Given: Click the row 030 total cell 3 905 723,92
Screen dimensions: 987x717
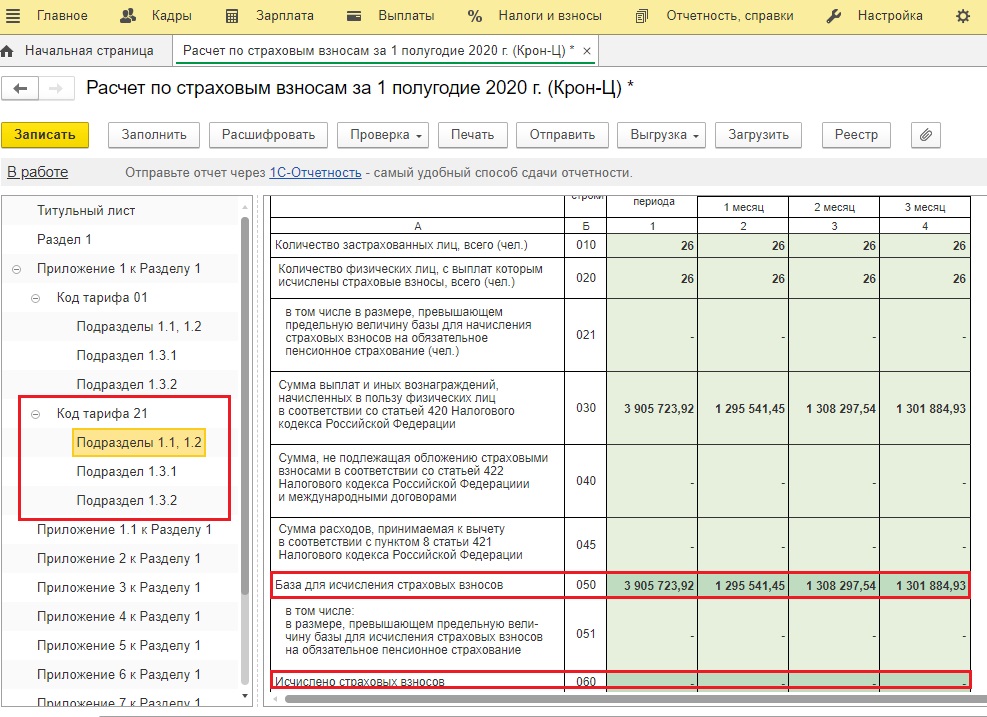Looking at the screenshot, I should click(652, 408).
